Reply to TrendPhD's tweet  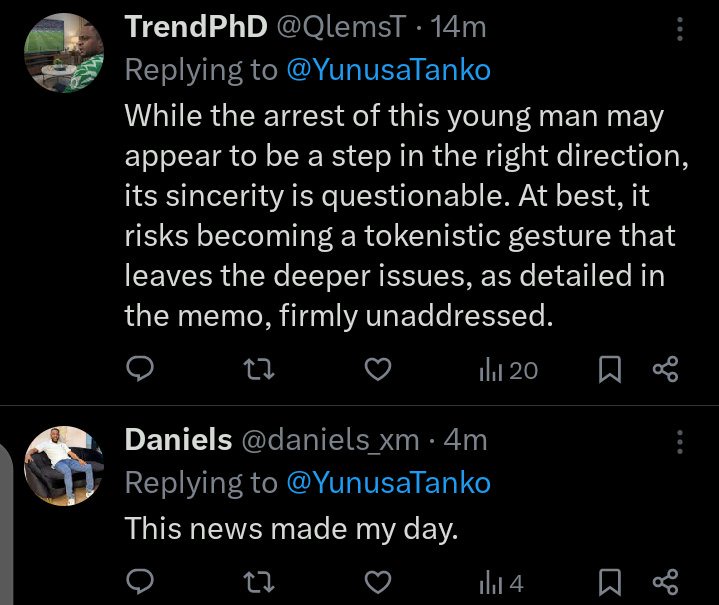[141, 370]
